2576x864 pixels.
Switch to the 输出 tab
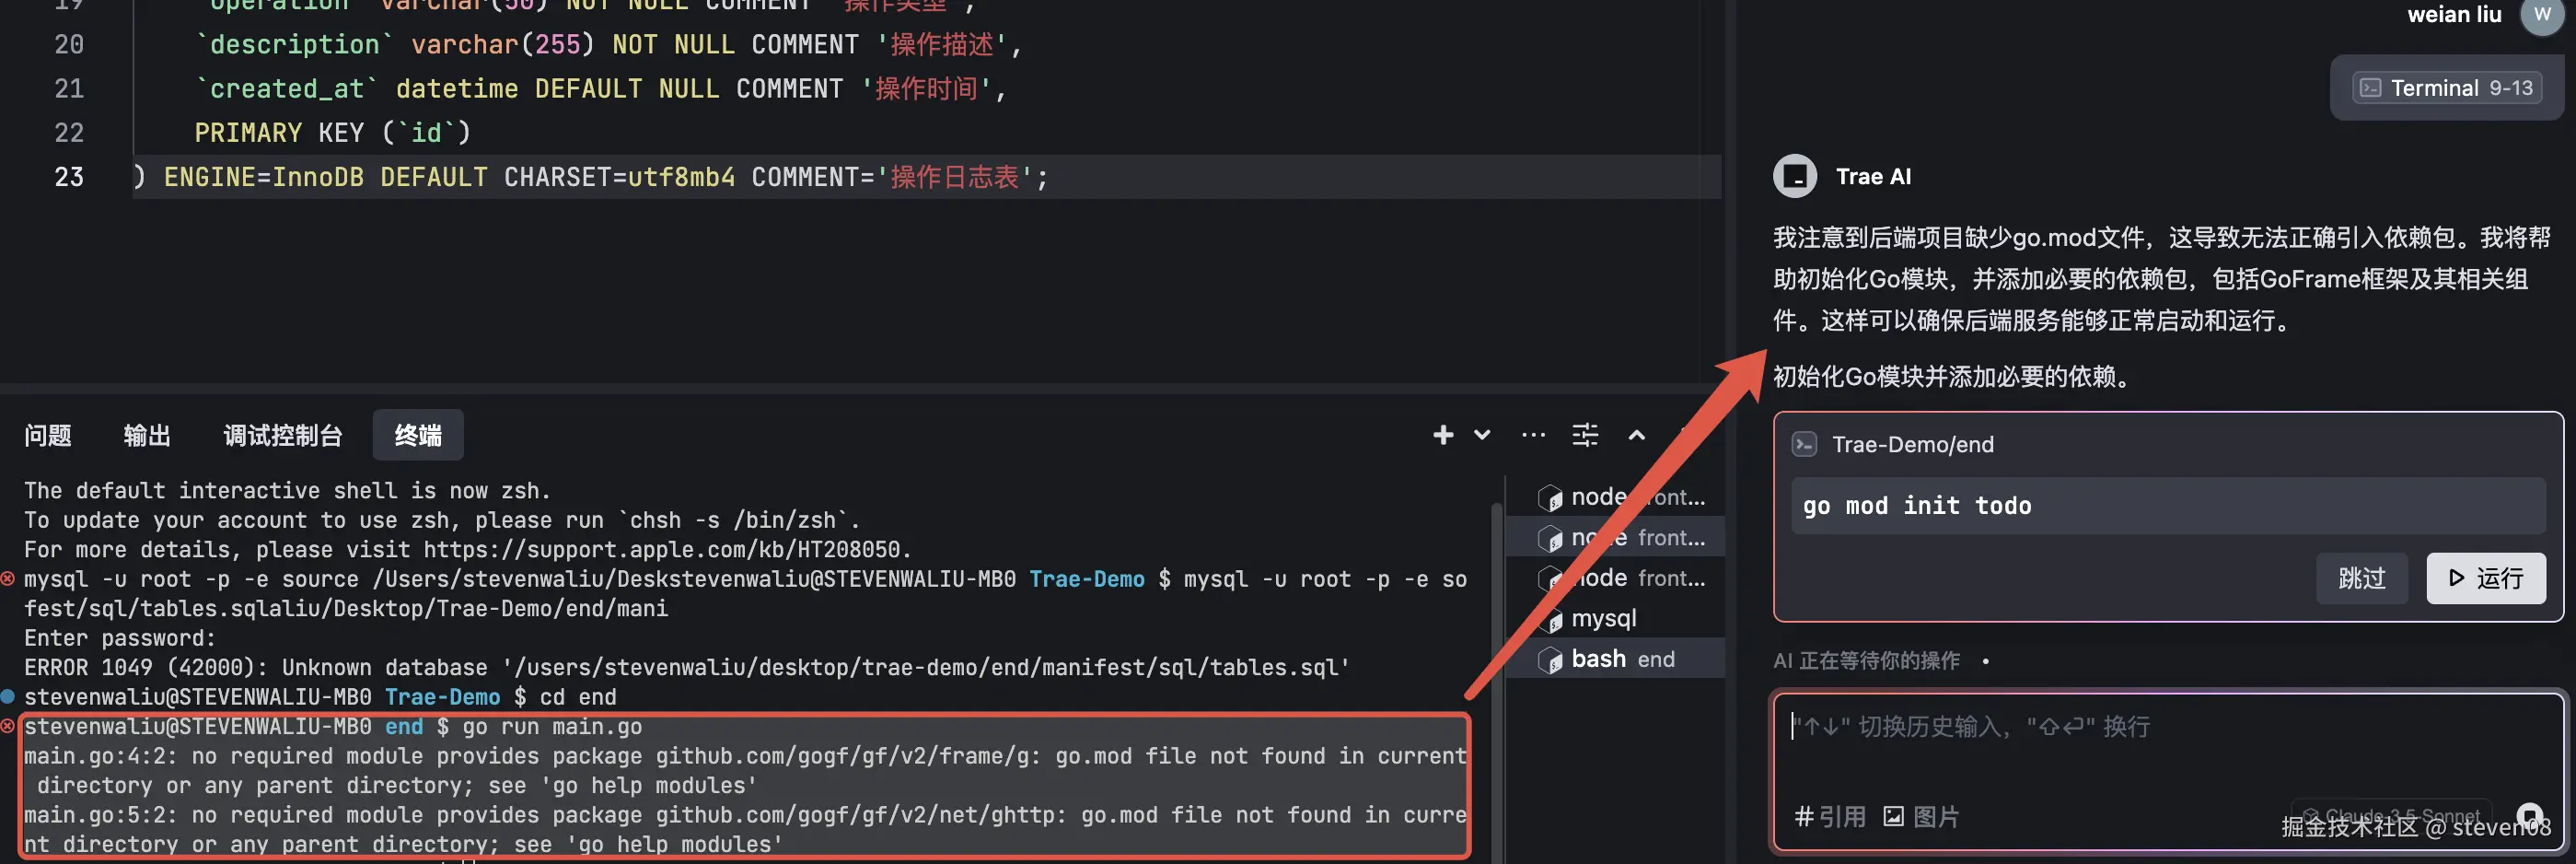pos(147,435)
